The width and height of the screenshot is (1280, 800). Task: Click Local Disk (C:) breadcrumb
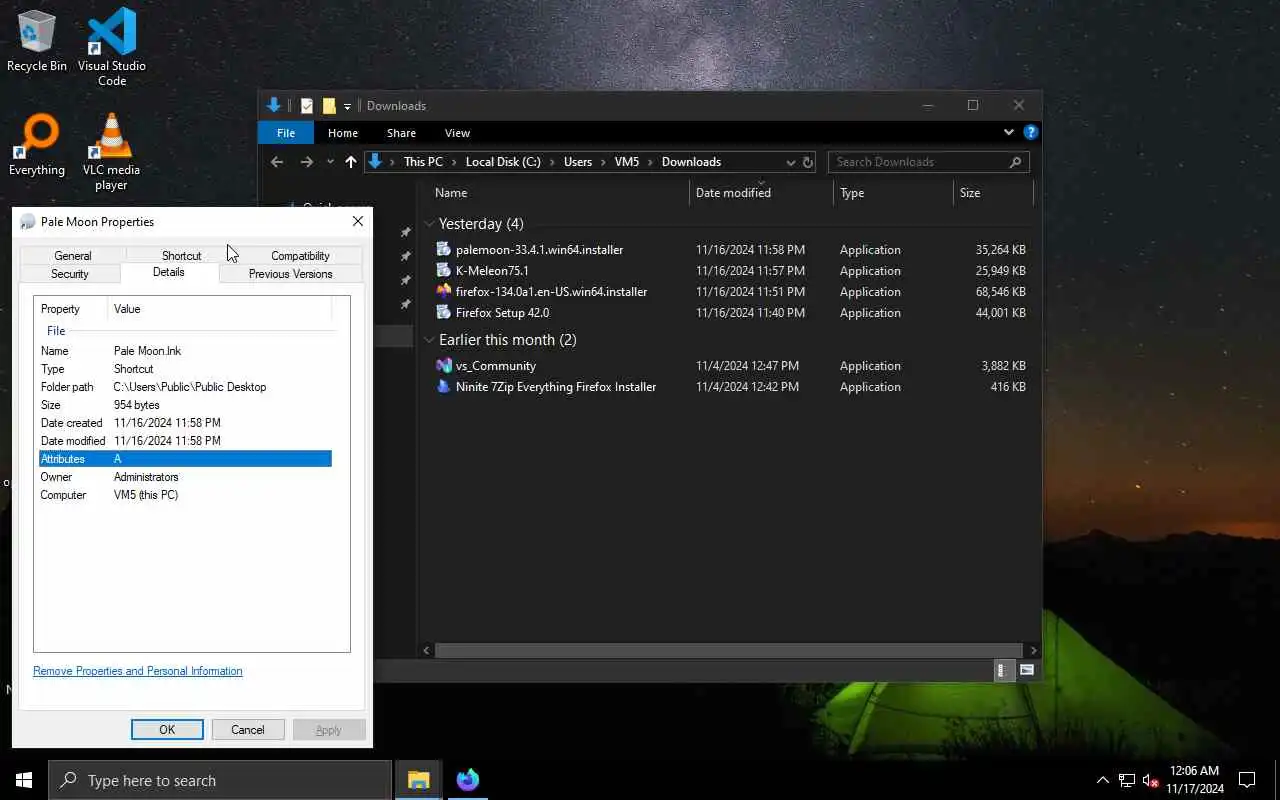pyautogui.click(x=503, y=162)
